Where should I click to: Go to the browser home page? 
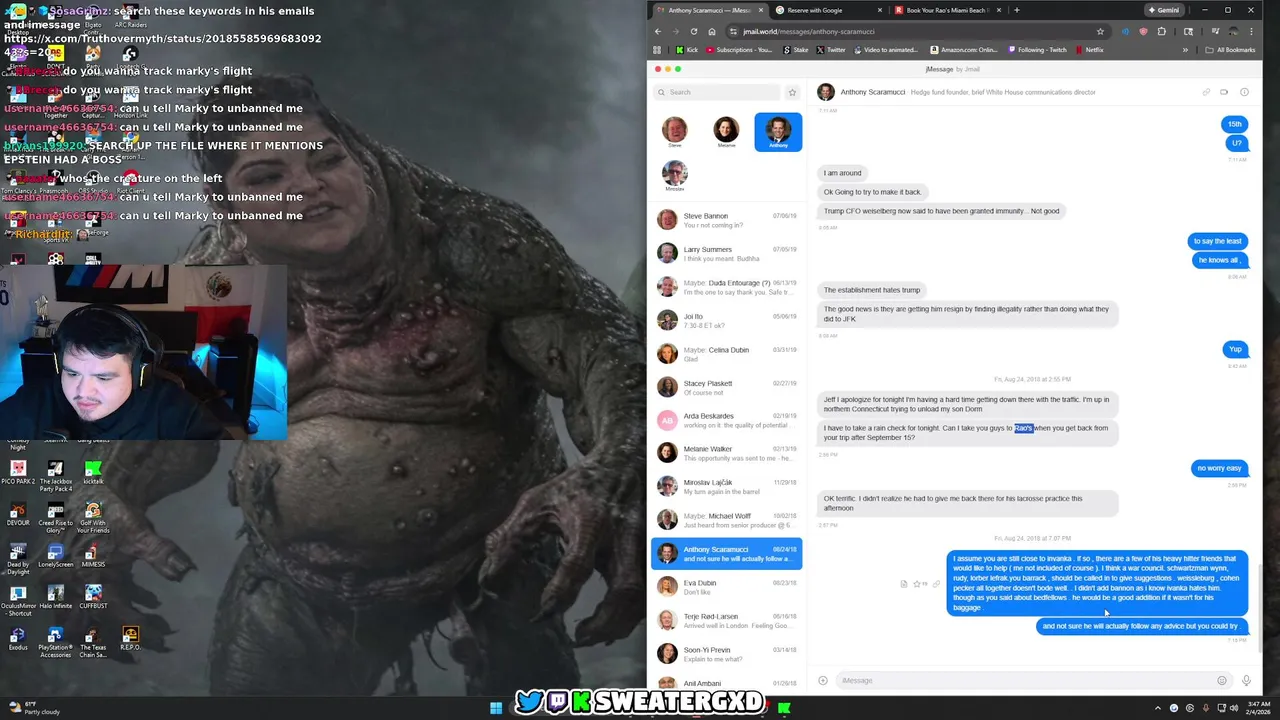[711, 31]
